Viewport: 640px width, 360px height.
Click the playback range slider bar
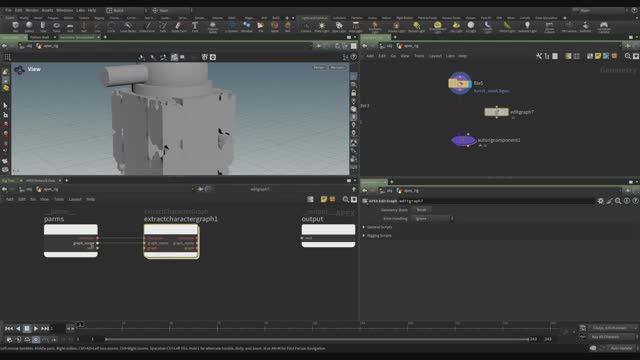point(317,339)
